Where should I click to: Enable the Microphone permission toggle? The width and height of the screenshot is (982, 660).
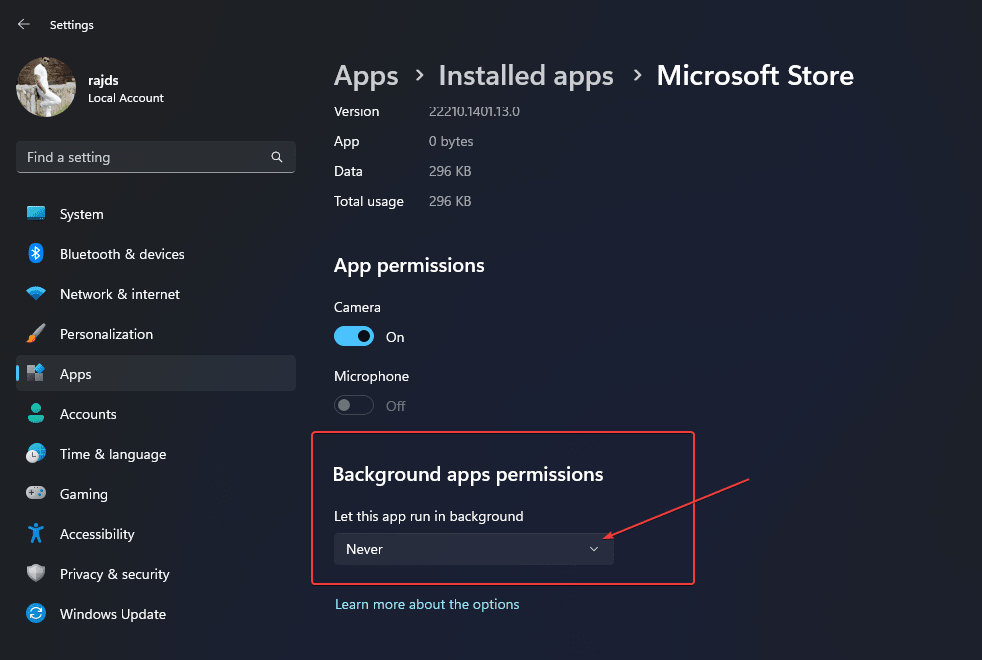(353, 405)
